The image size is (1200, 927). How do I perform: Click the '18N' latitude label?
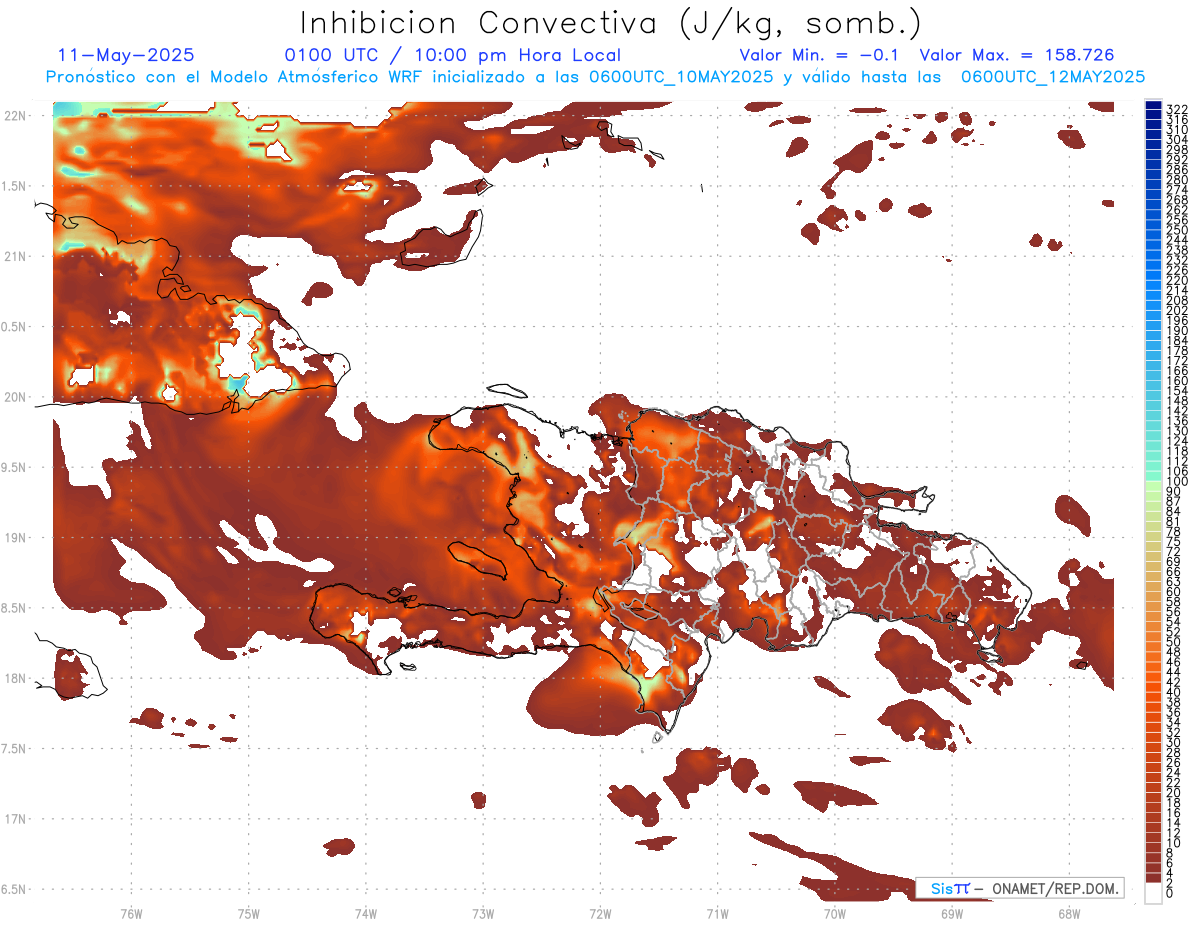click(x=17, y=678)
